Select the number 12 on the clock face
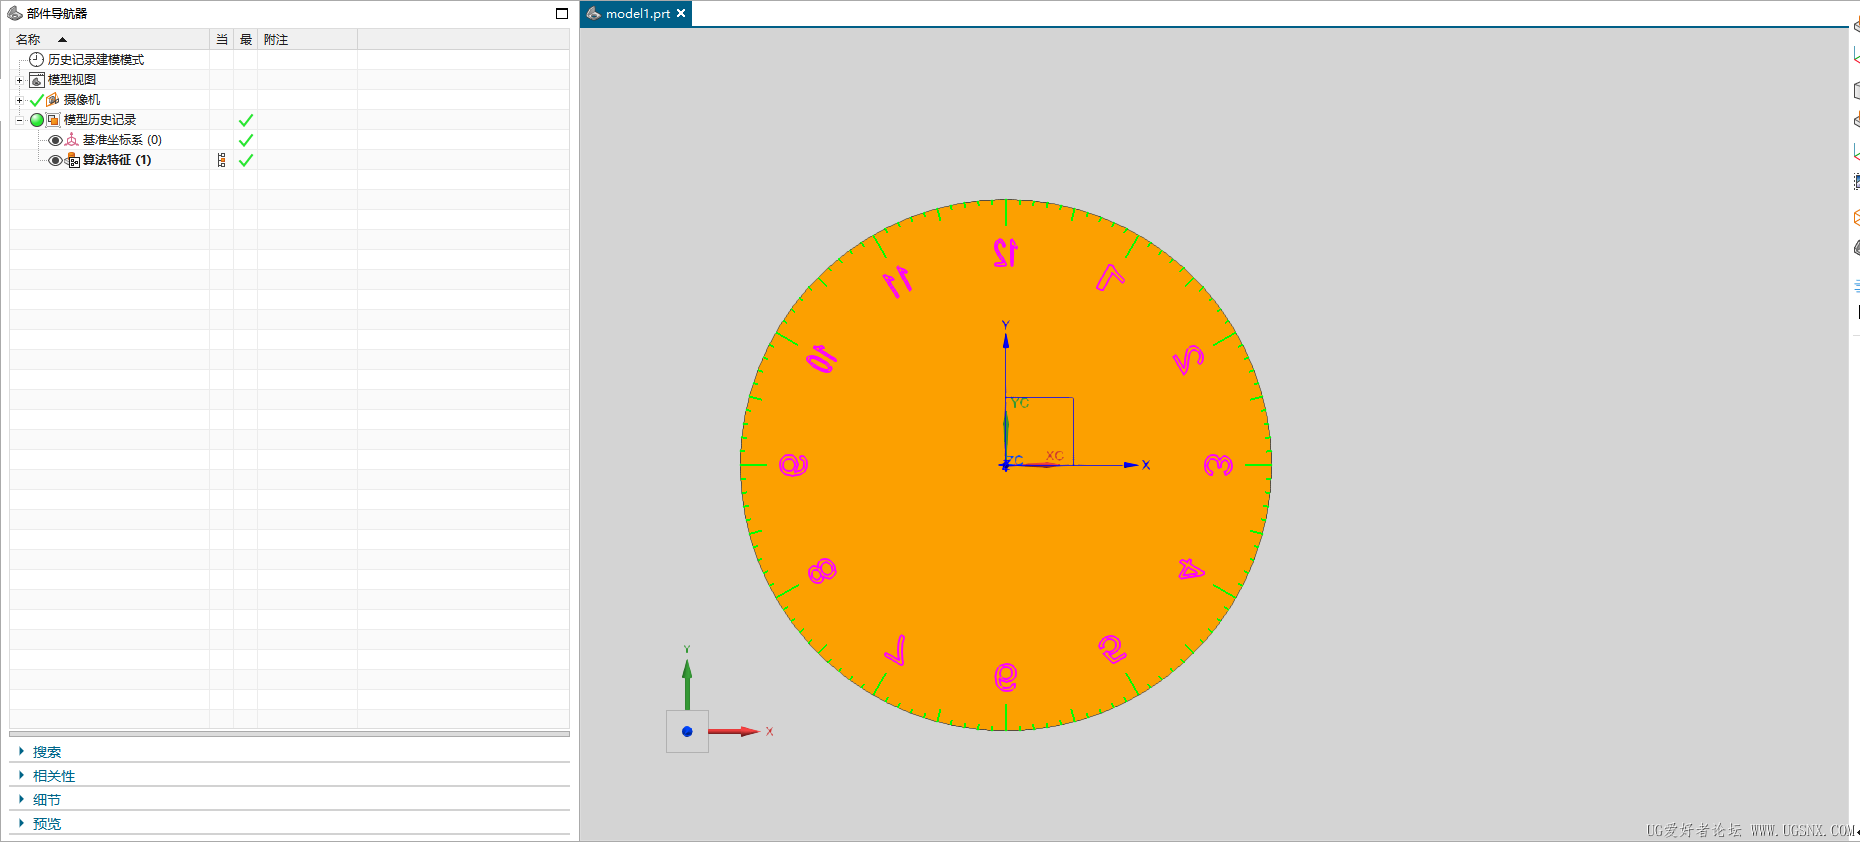 (1005, 252)
